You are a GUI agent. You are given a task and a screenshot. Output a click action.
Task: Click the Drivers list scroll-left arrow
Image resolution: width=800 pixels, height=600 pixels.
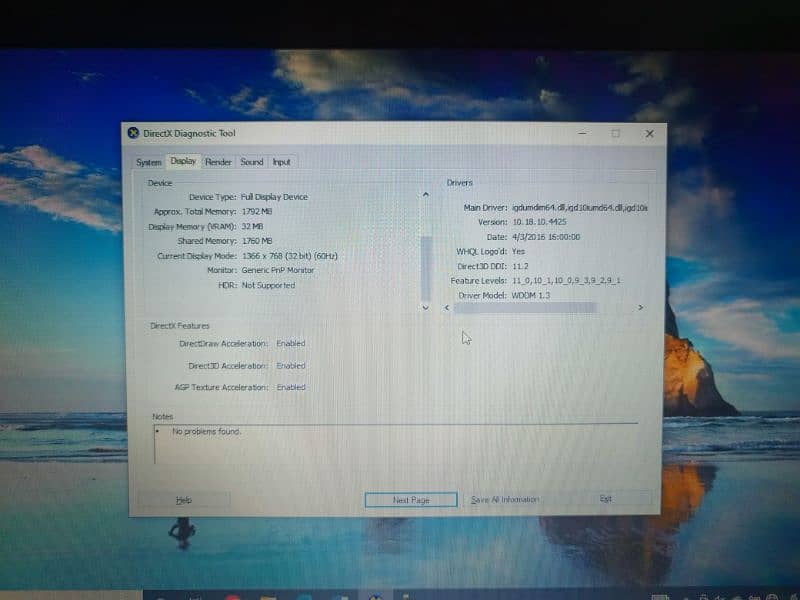point(447,308)
